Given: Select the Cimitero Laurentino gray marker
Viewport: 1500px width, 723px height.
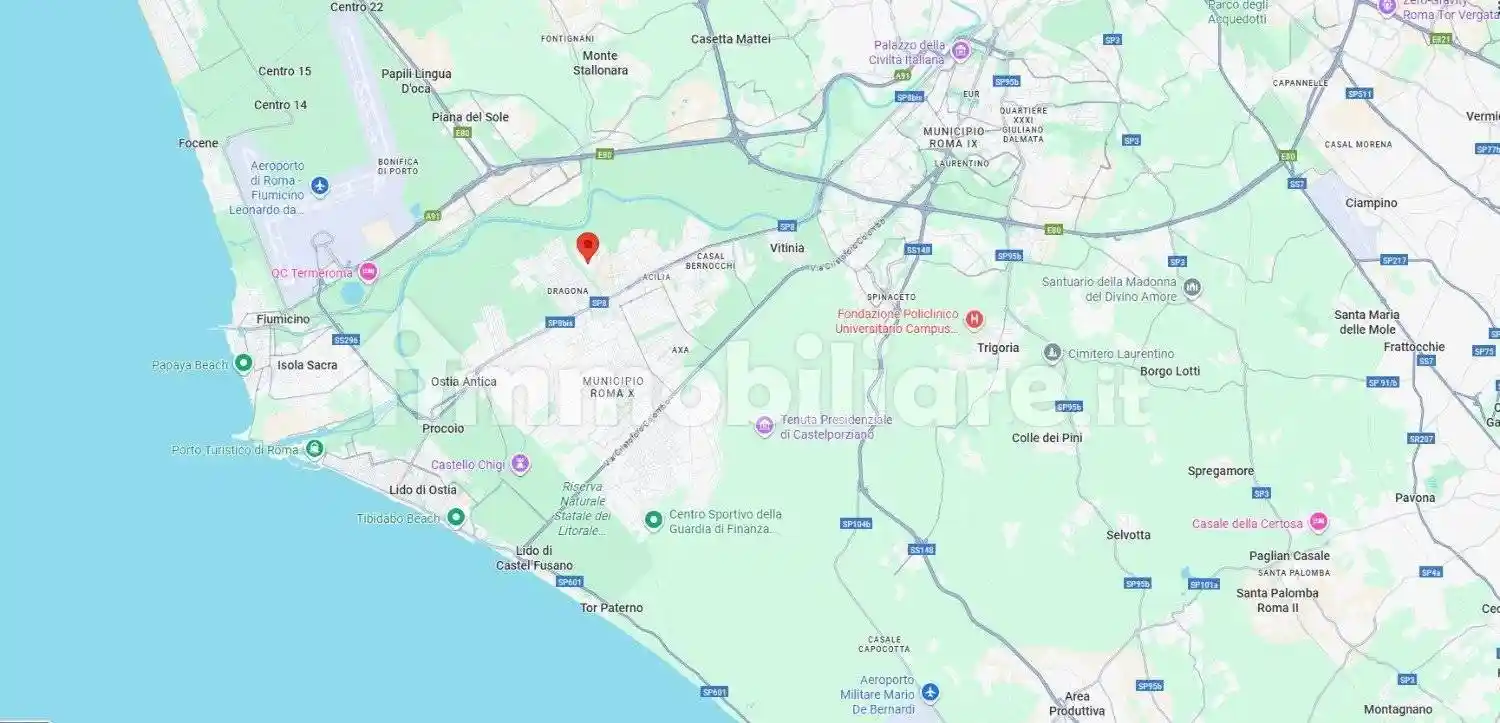Looking at the screenshot, I should (1052, 353).
